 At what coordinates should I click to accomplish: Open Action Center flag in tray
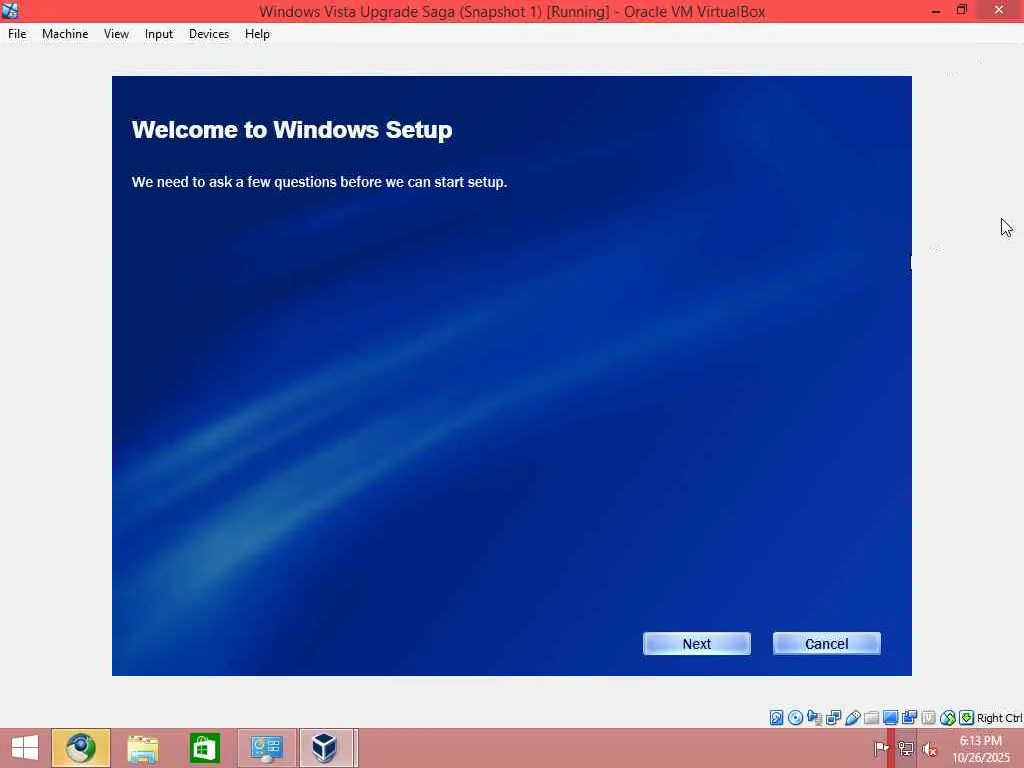pos(880,748)
